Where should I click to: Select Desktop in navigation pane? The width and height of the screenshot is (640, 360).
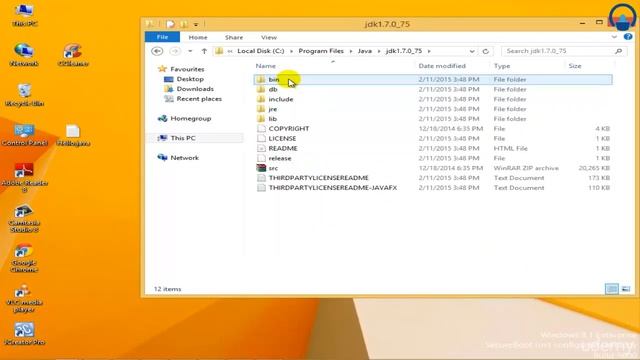[x=190, y=79]
